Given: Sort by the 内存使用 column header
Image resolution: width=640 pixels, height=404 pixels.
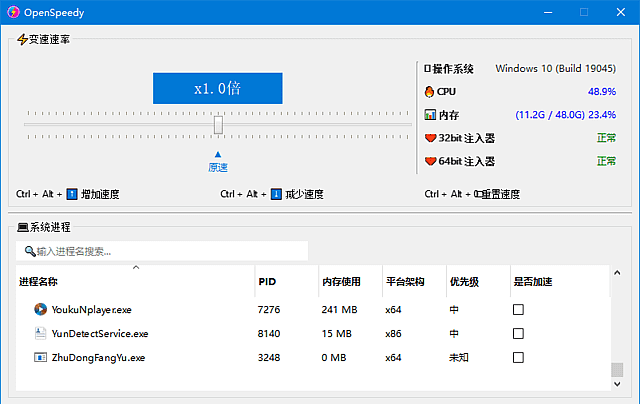Looking at the screenshot, I should (351, 281).
